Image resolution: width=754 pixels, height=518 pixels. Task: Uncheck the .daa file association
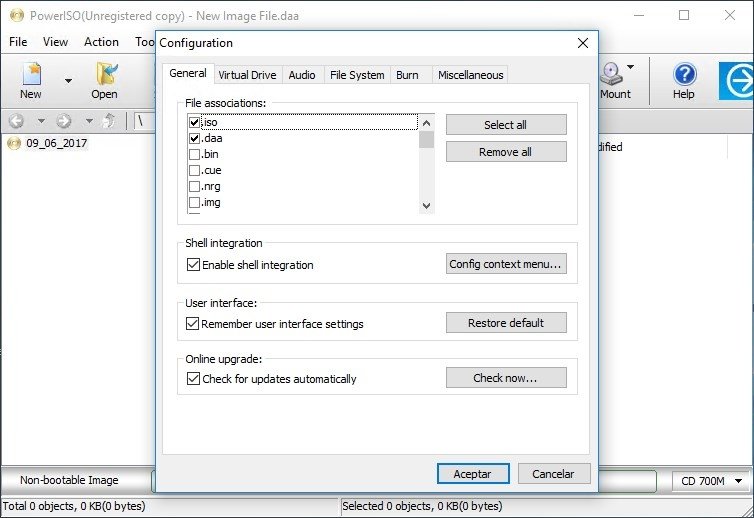coord(194,139)
